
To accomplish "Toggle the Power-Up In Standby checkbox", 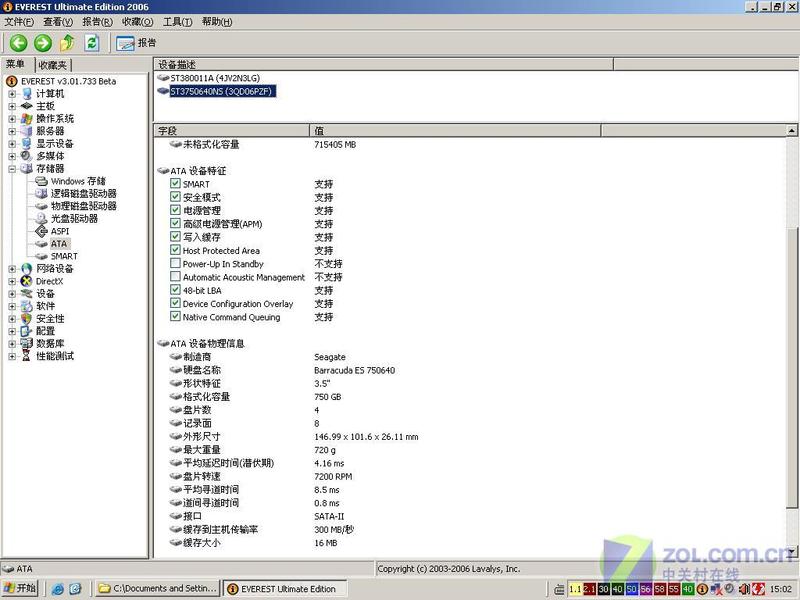I will 176,263.
